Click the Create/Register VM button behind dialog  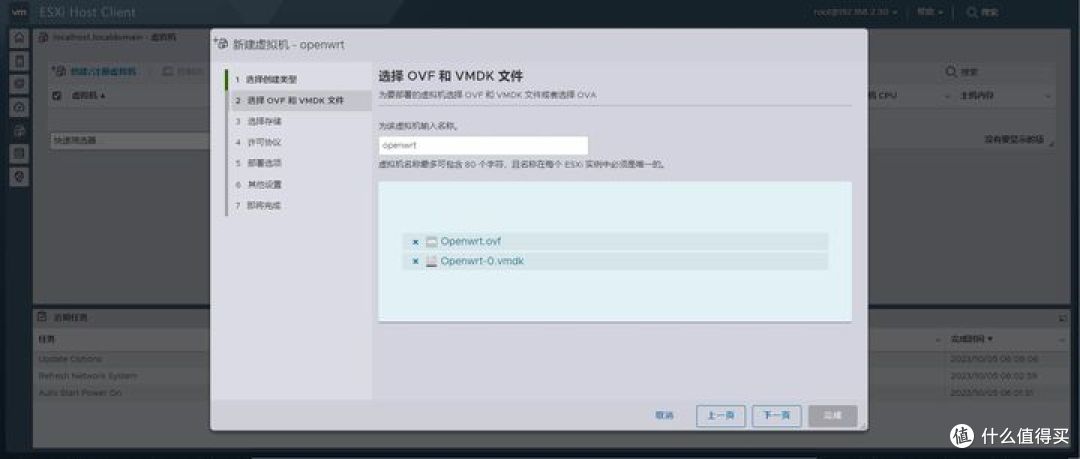95,71
